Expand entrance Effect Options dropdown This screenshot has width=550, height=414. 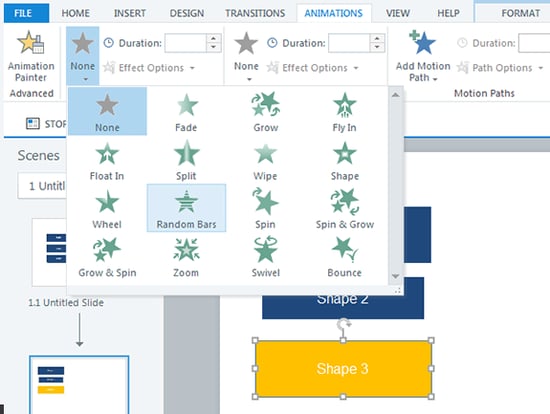[x=150, y=68]
